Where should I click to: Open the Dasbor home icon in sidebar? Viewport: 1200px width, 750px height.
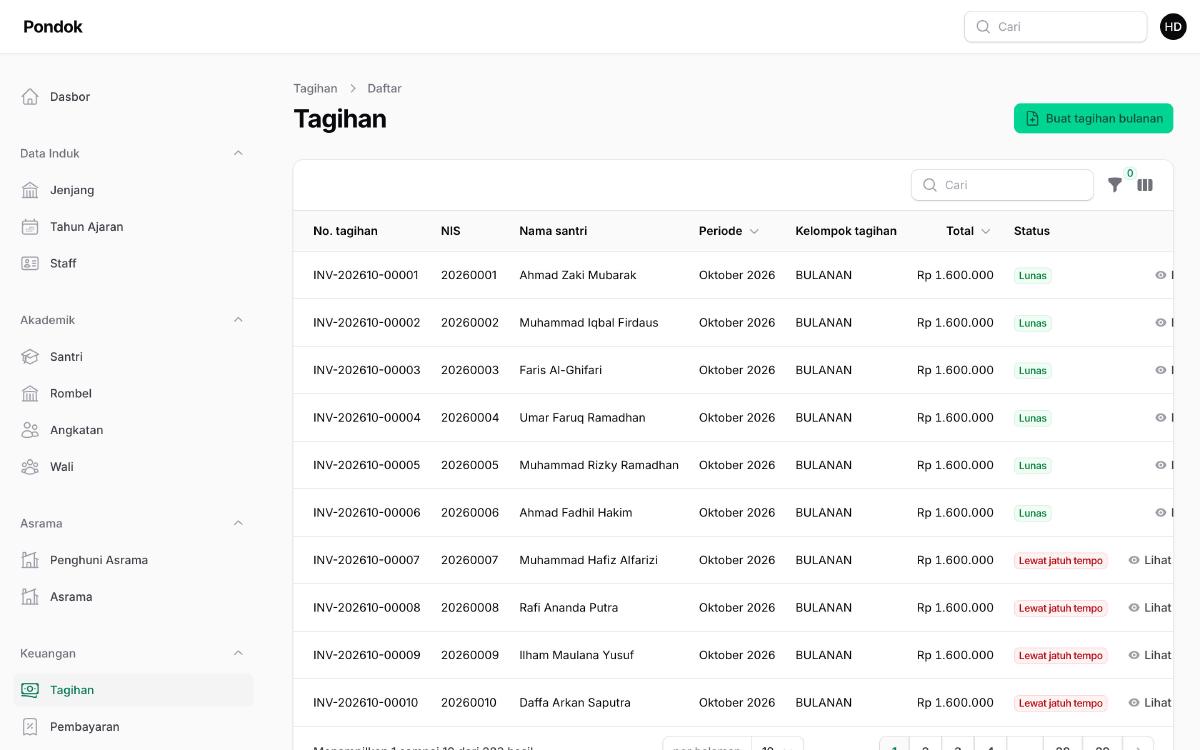(30, 97)
